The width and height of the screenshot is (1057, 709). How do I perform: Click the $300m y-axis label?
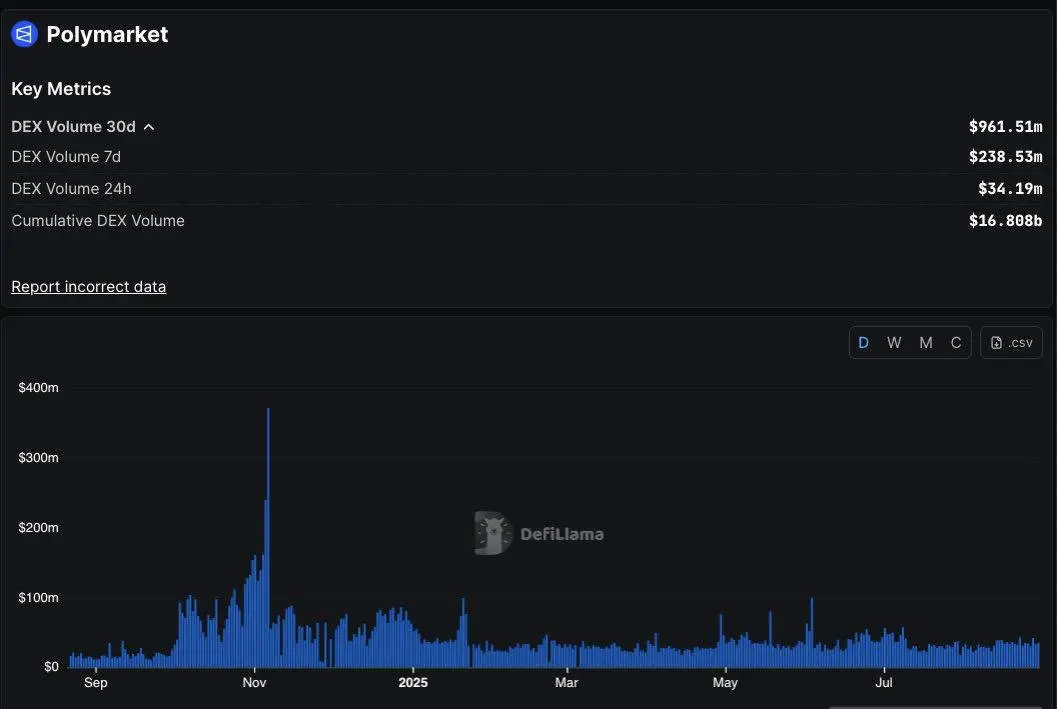tap(38, 458)
